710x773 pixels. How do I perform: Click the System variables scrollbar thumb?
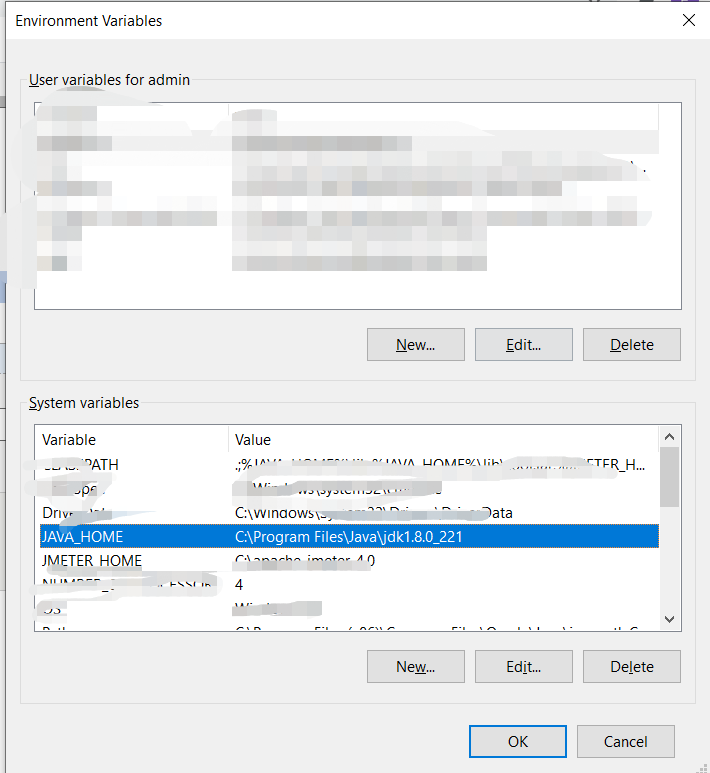pyautogui.click(x=669, y=477)
